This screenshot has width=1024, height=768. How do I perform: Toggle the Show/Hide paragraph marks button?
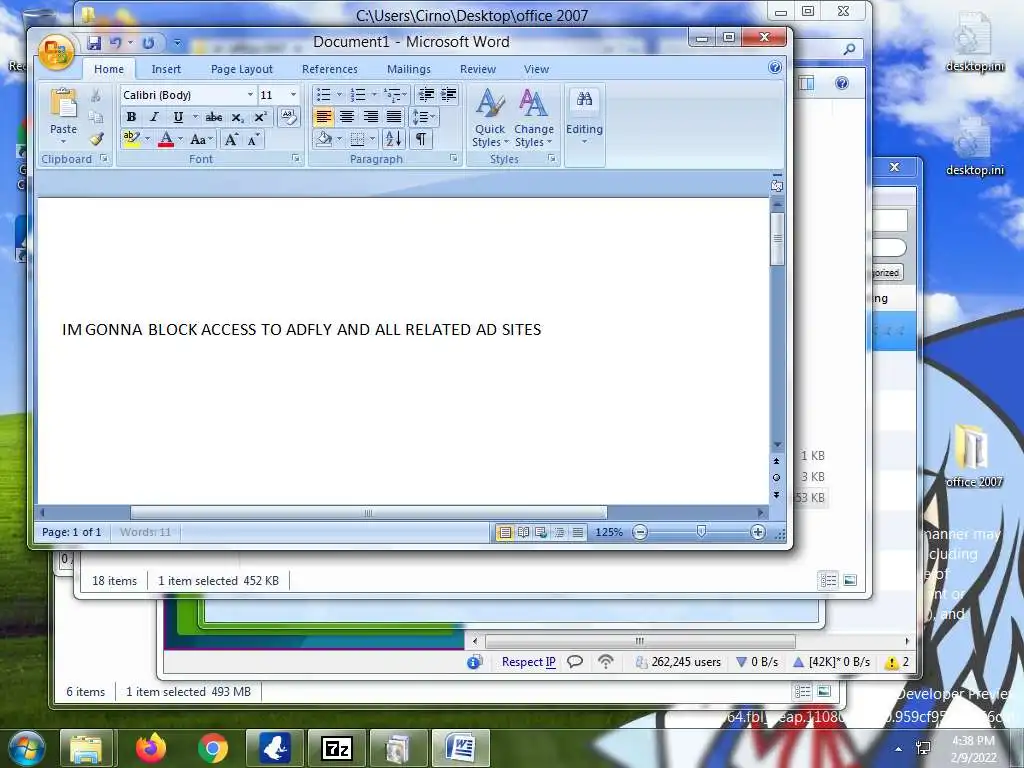pos(421,139)
